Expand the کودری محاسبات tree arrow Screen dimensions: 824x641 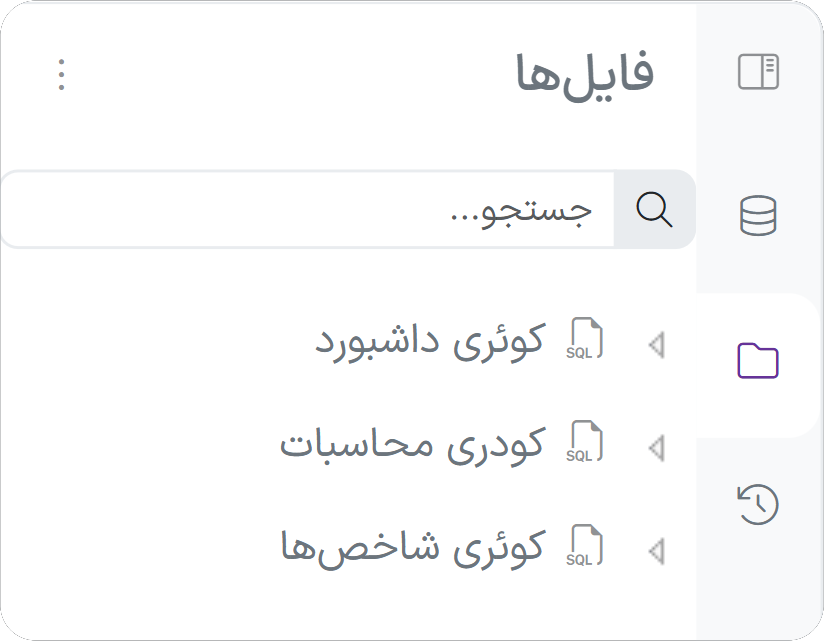tap(656, 447)
